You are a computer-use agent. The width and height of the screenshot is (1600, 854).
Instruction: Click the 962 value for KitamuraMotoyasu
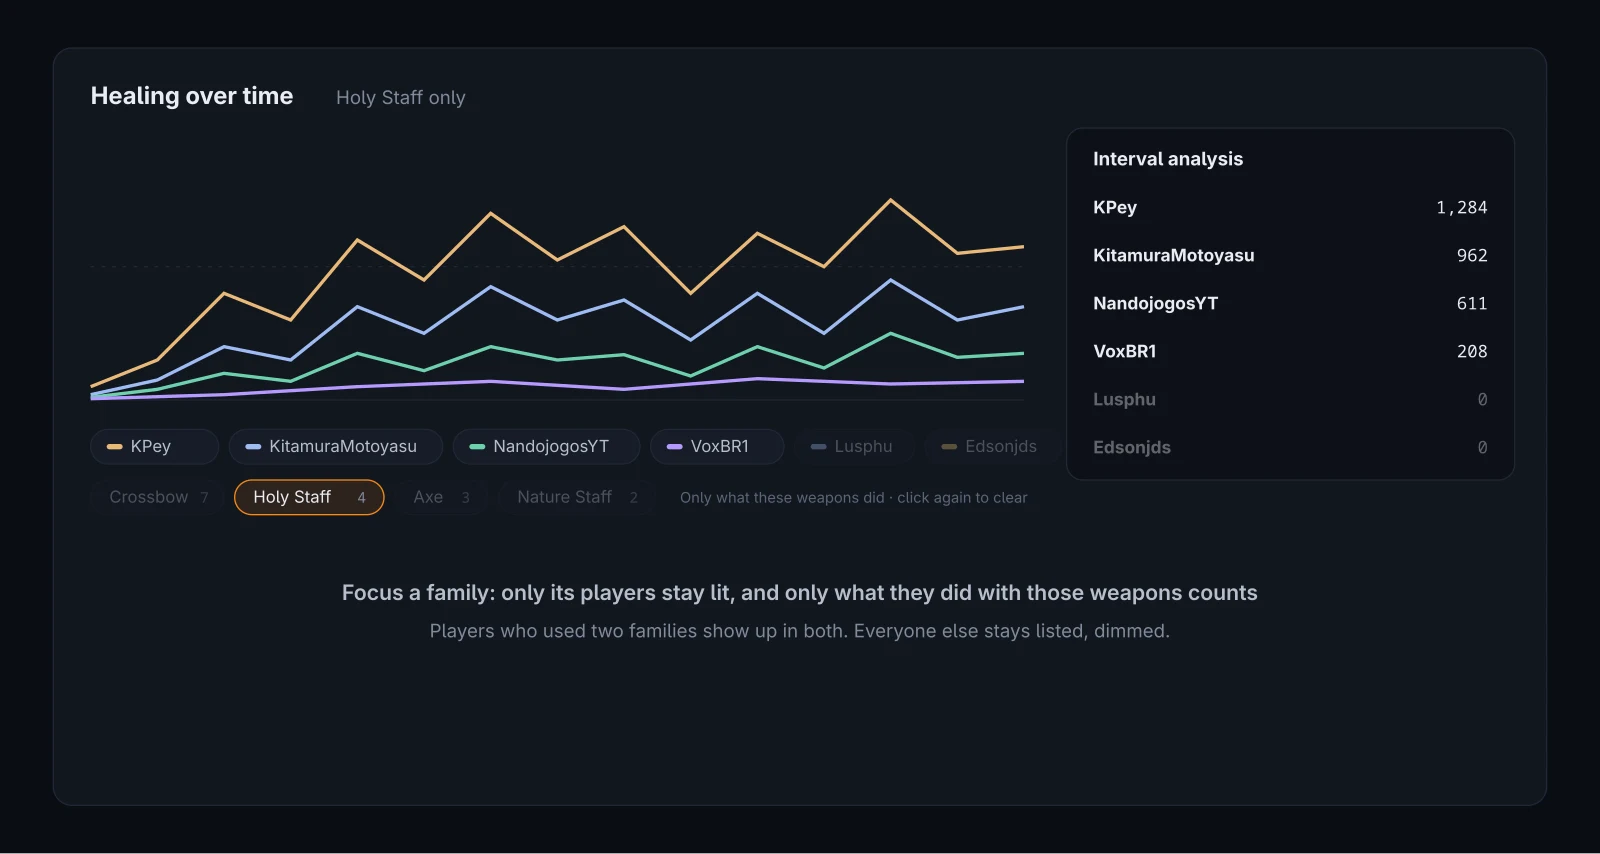1472,255
